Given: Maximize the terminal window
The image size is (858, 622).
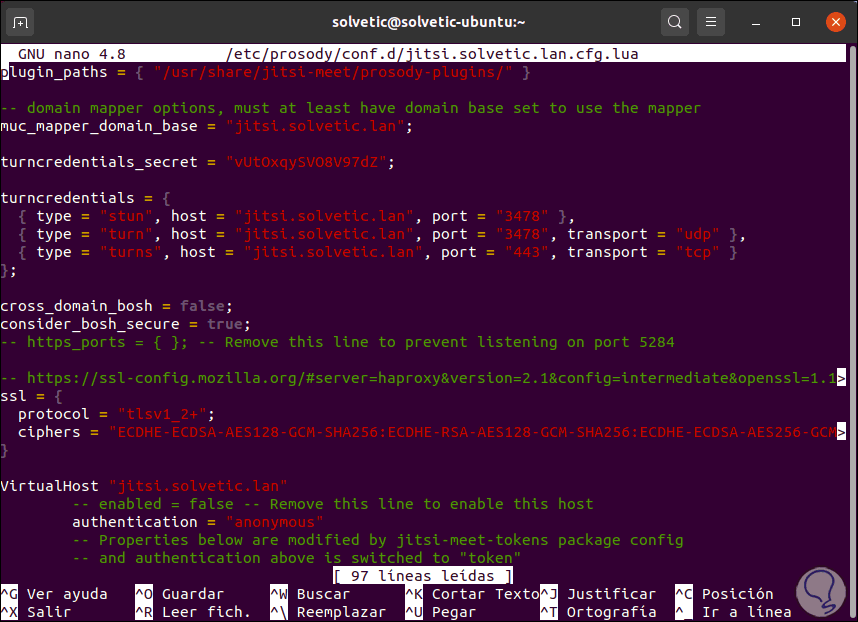Looking at the screenshot, I should pyautogui.click(x=796, y=22).
